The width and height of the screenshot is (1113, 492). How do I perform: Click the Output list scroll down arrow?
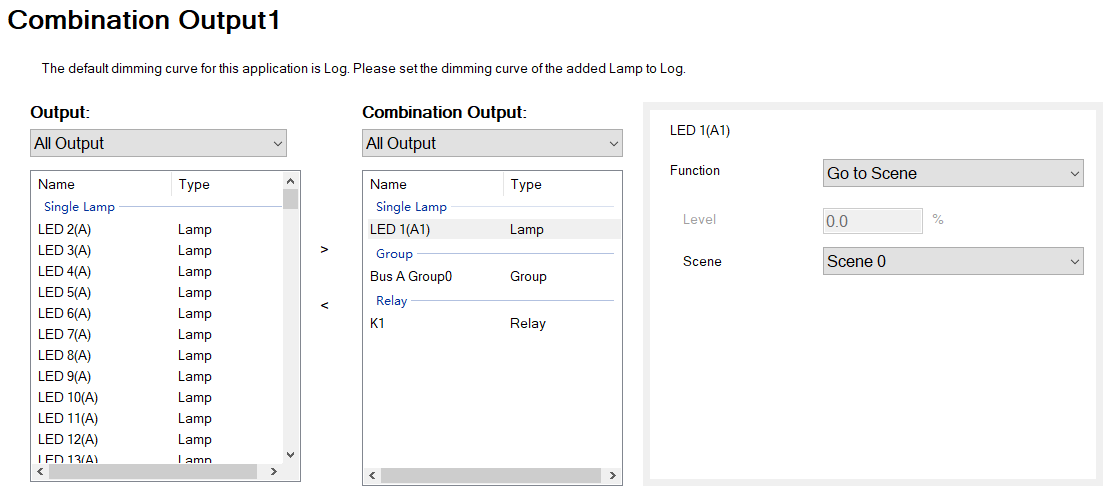click(291, 454)
